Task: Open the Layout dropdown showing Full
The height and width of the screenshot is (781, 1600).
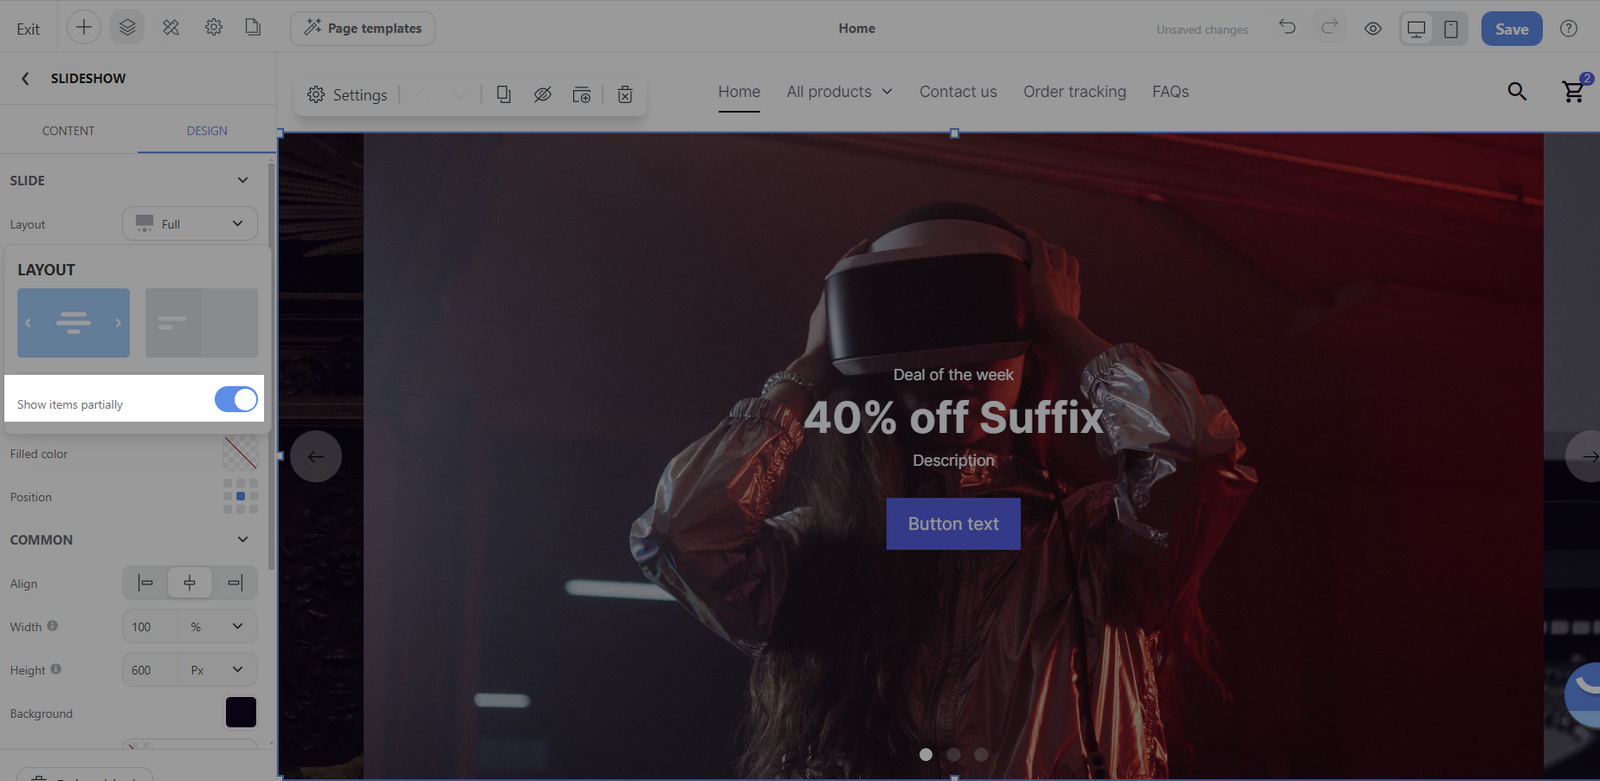Action: click(x=190, y=224)
